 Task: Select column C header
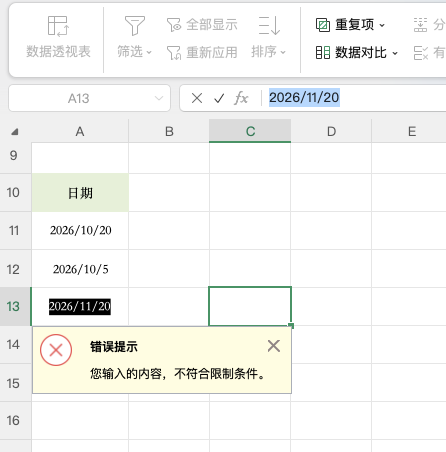pos(250,131)
